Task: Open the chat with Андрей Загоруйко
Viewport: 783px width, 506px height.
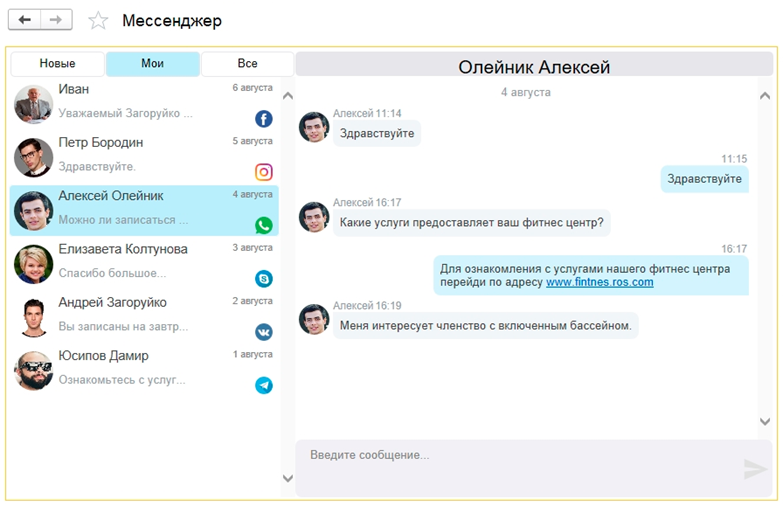Action: point(144,317)
